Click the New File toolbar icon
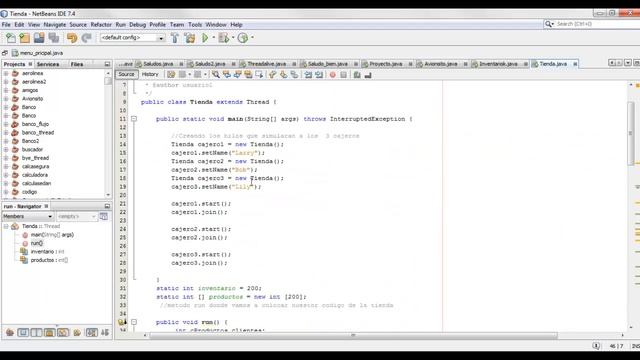 coord(11,38)
